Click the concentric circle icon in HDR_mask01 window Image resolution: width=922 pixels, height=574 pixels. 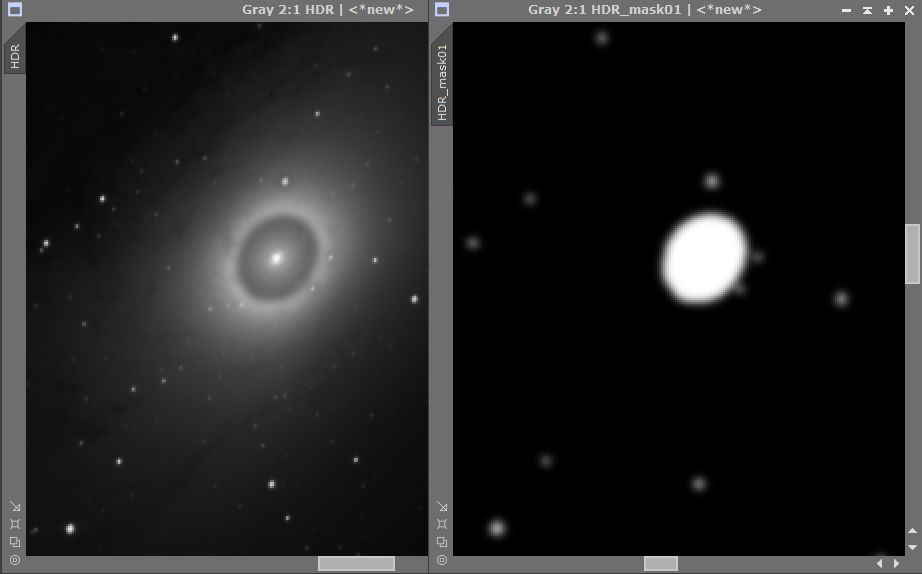(x=442, y=560)
